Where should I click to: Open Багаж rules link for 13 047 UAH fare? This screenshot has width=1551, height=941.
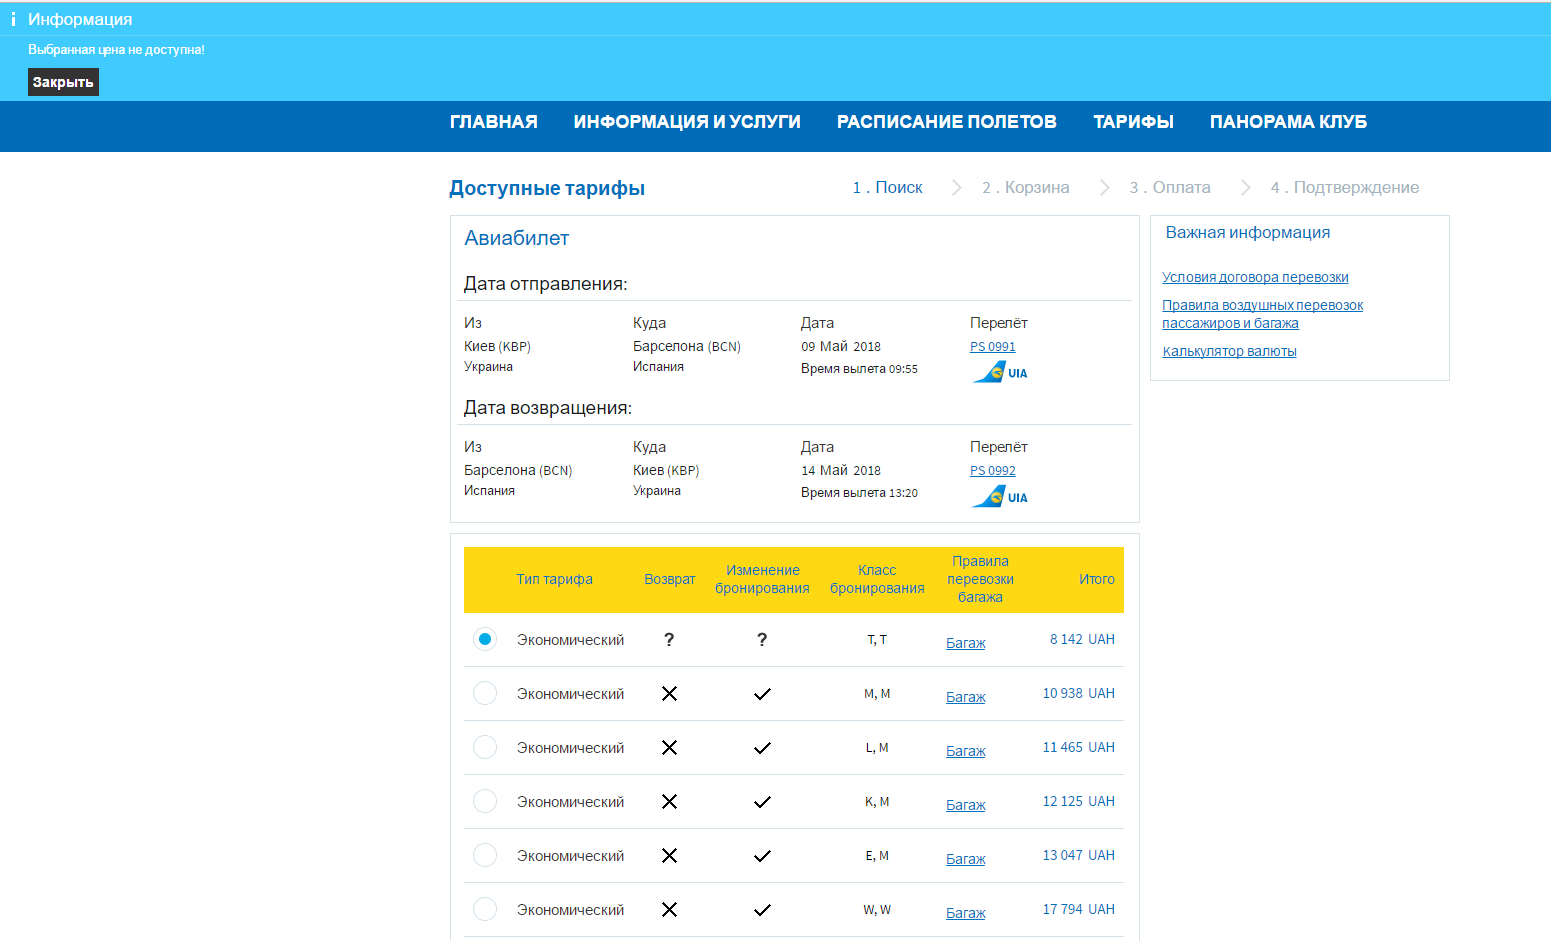click(x=965, y=859)
